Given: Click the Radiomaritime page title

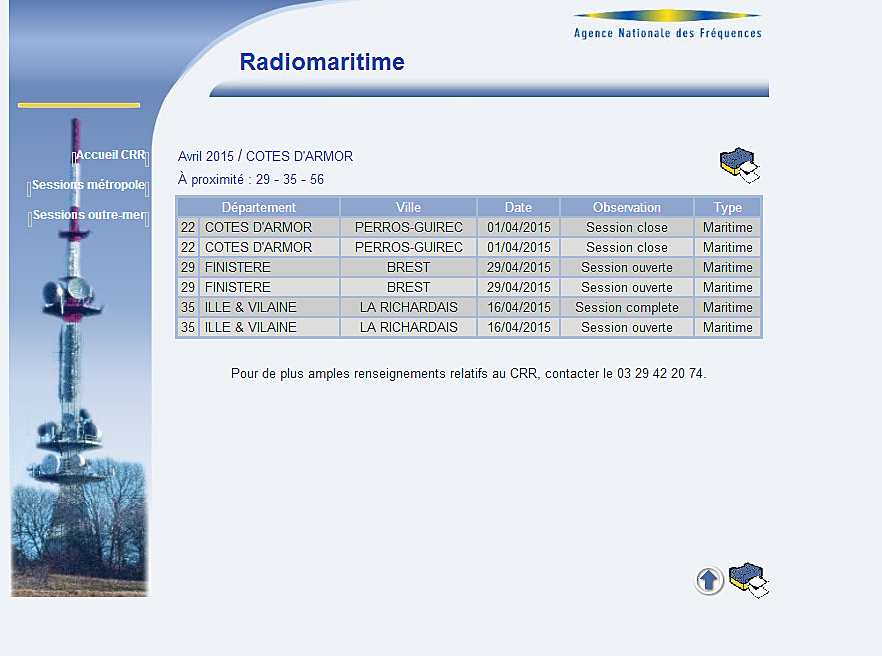Looking at the screenshot, I should (x=322, y=62).
